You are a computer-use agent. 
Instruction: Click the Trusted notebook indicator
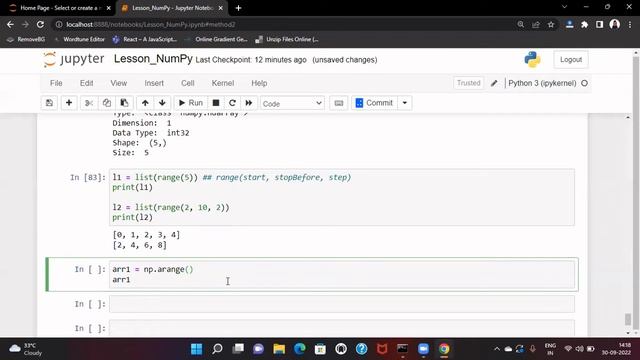(469, 83)
